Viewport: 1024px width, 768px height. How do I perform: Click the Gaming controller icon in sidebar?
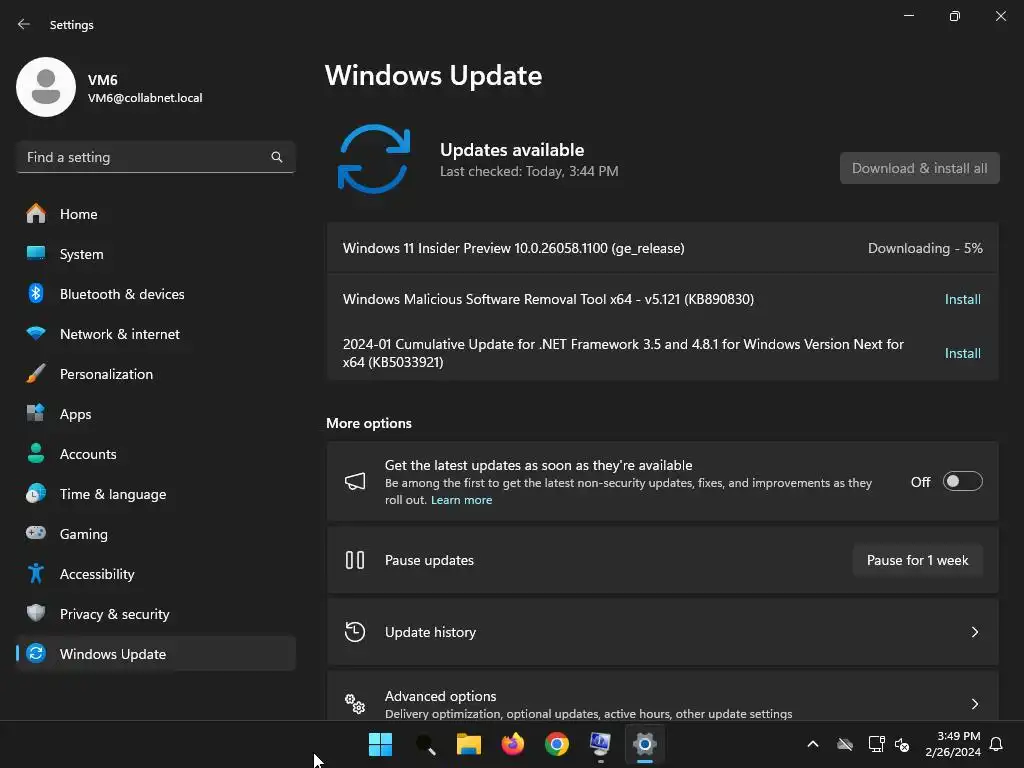pyautogui.click(x=36, y=533)
